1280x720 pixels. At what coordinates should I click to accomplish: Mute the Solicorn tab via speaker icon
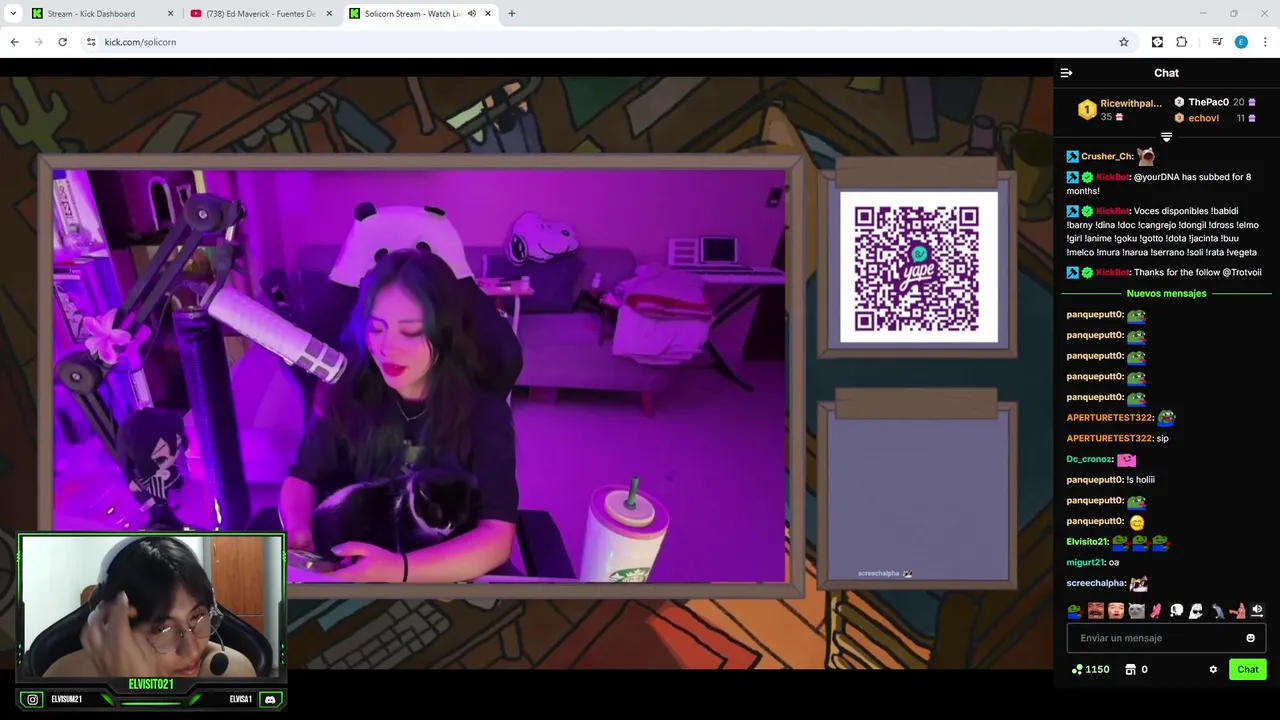tap(471, 14)
